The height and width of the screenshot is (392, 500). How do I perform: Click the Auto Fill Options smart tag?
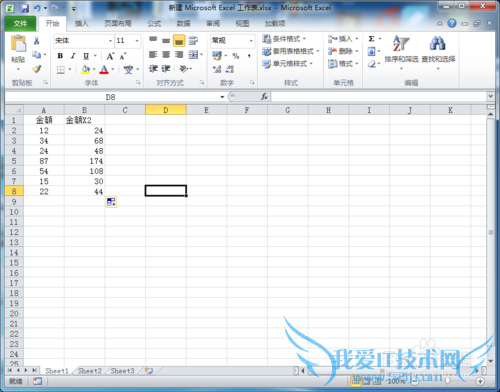pyautogui.click(x=111, y=202)
